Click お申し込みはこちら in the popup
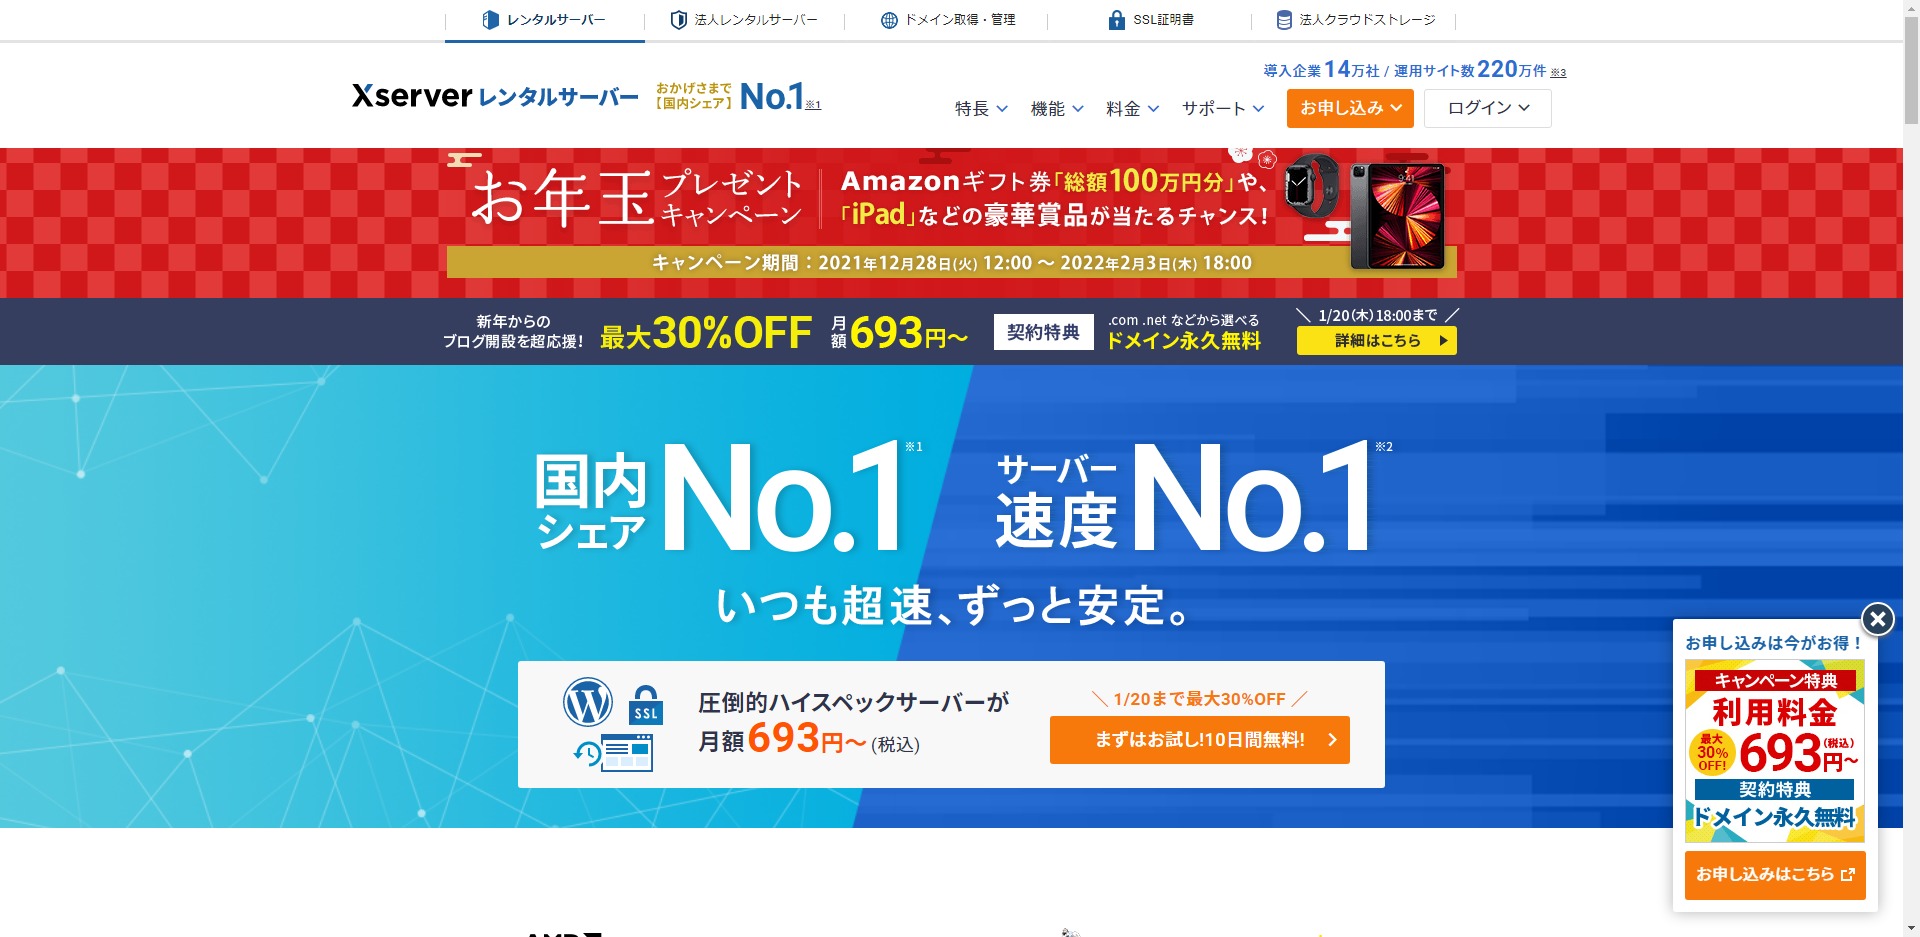 coord(1775,875)
